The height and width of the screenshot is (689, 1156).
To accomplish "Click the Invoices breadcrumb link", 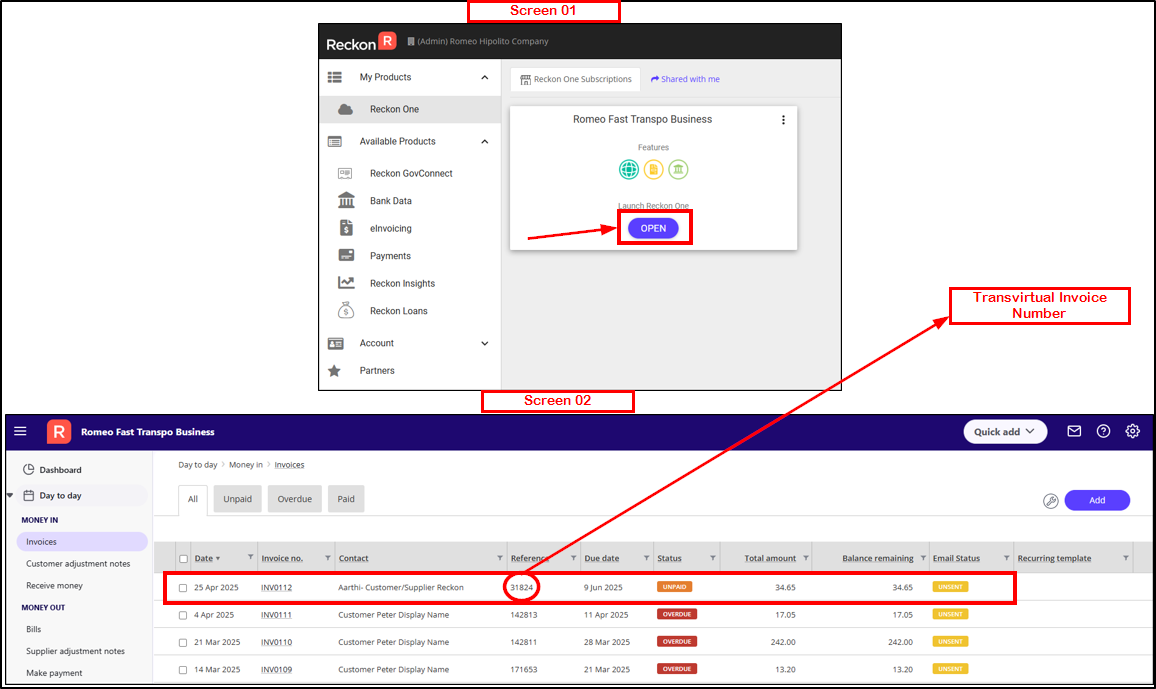I will (x=289, y=465).
